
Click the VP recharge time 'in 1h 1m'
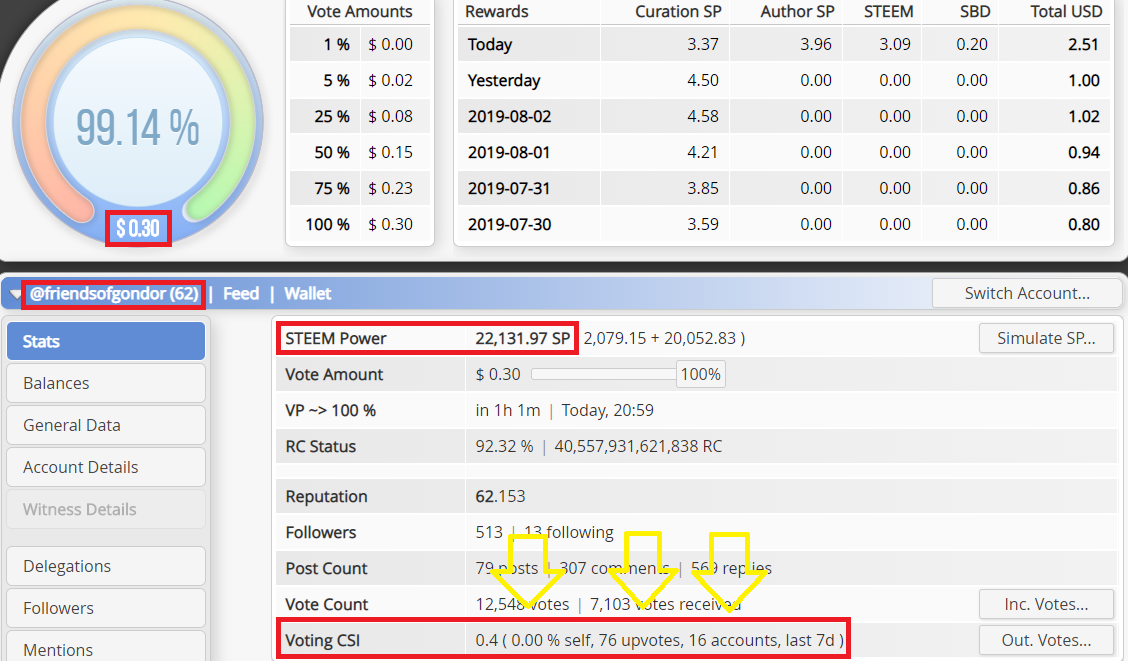pyautogui.click(x=508, y=410)
